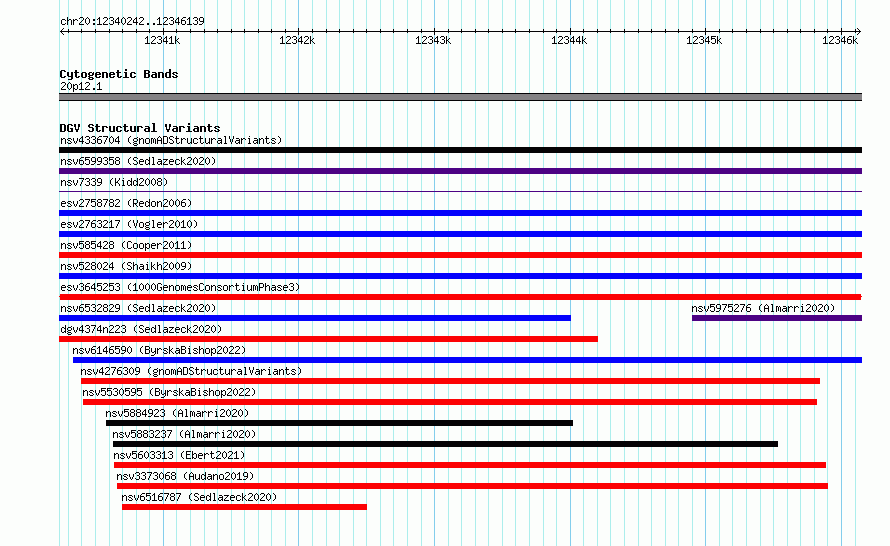Select the blue nsv6532829 variant bar
The image size is (890, 546).
(315, 318)
